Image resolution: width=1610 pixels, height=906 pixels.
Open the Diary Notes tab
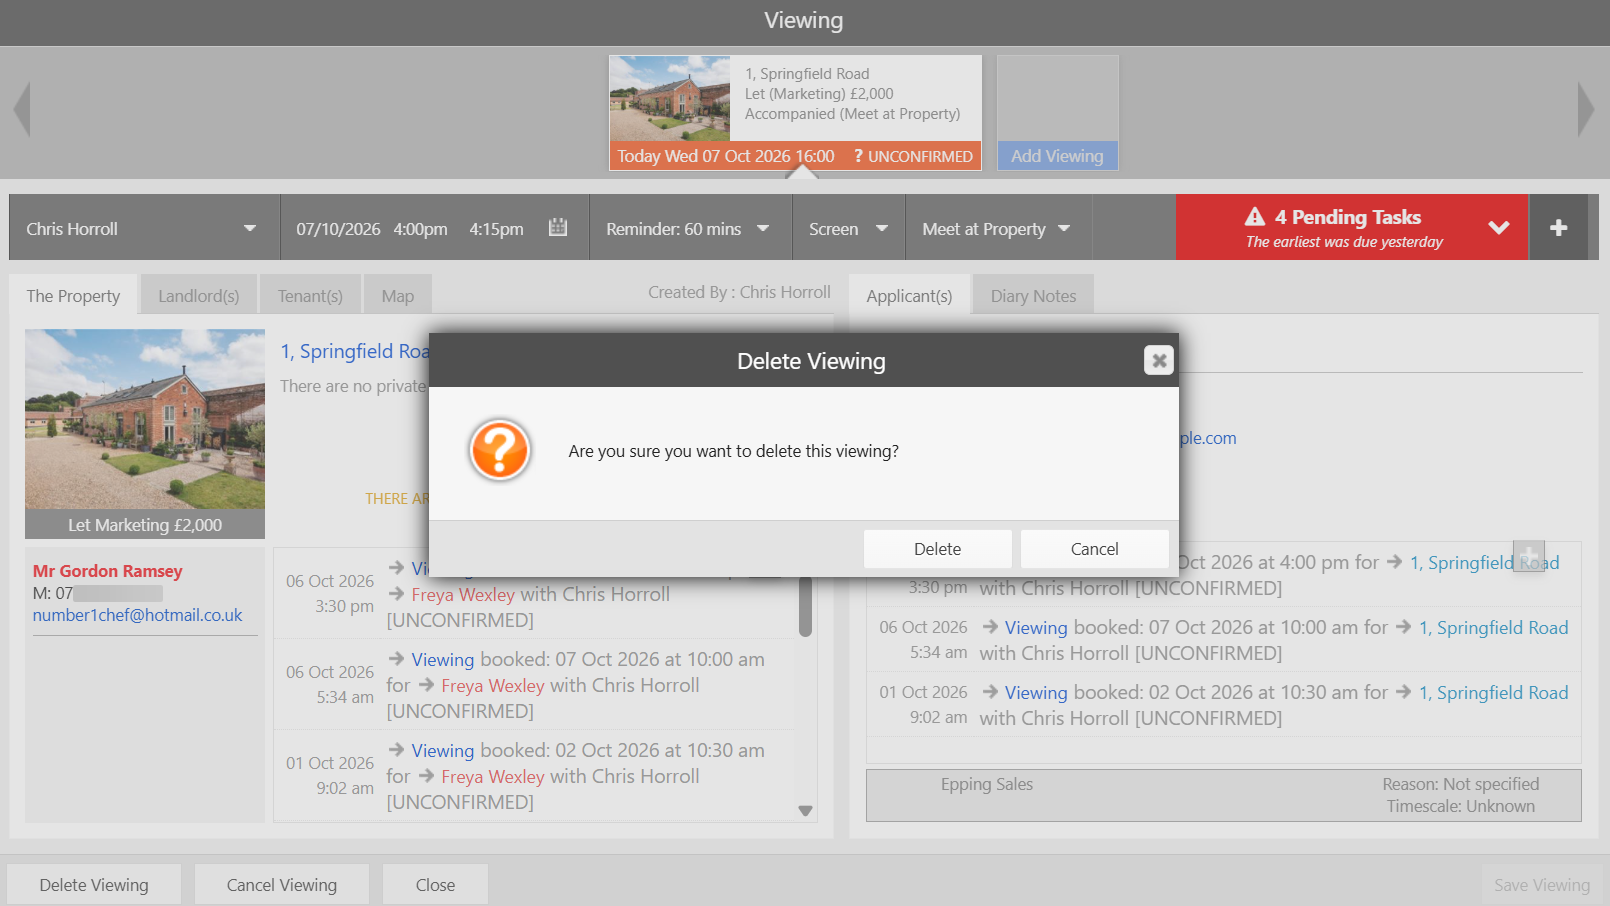1033,296
